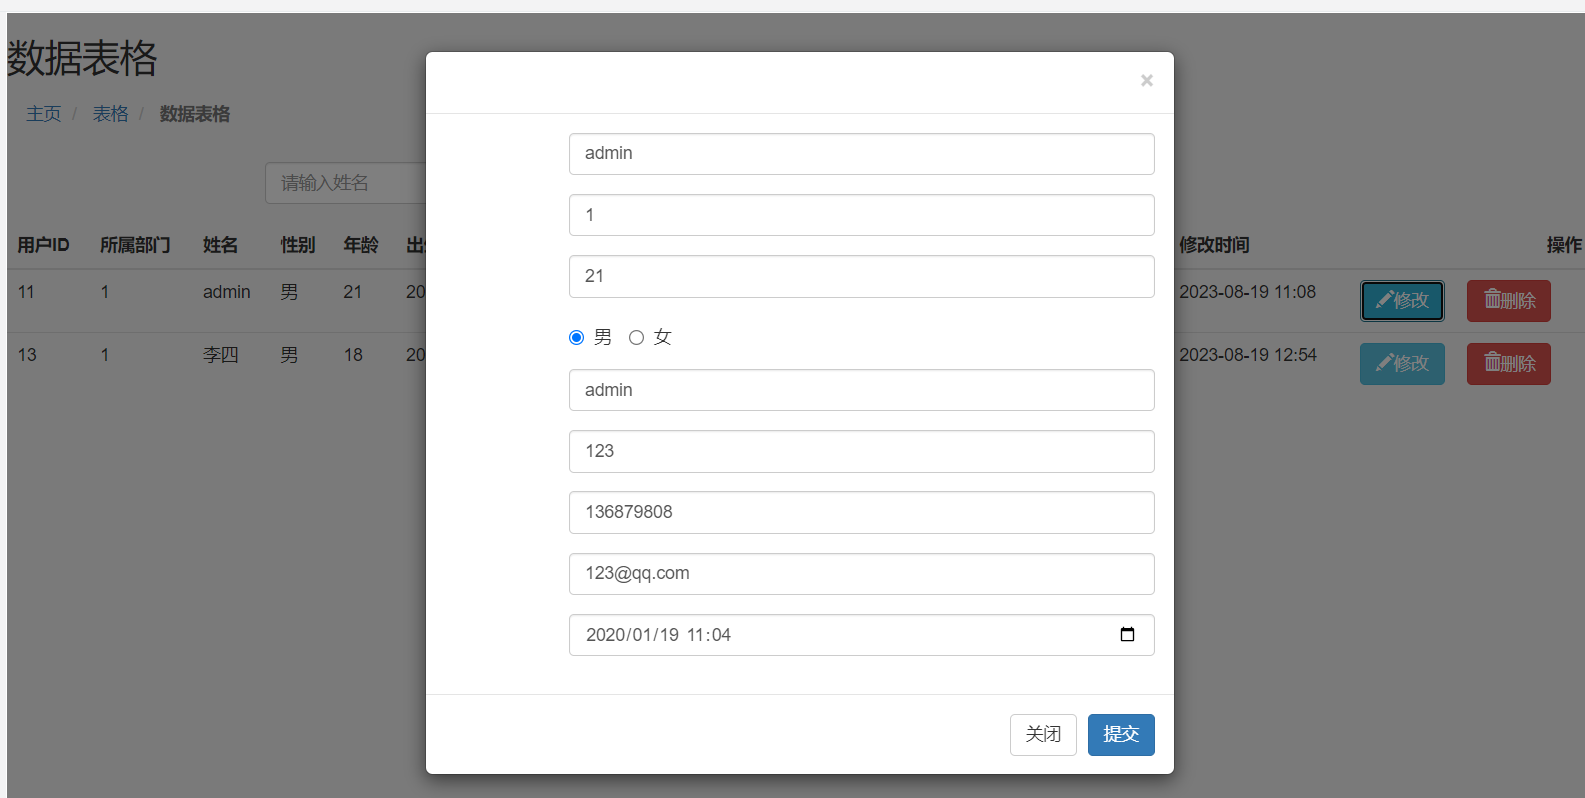
Task: Click 修改 button for 李四 row
Action: point(1402,364)
